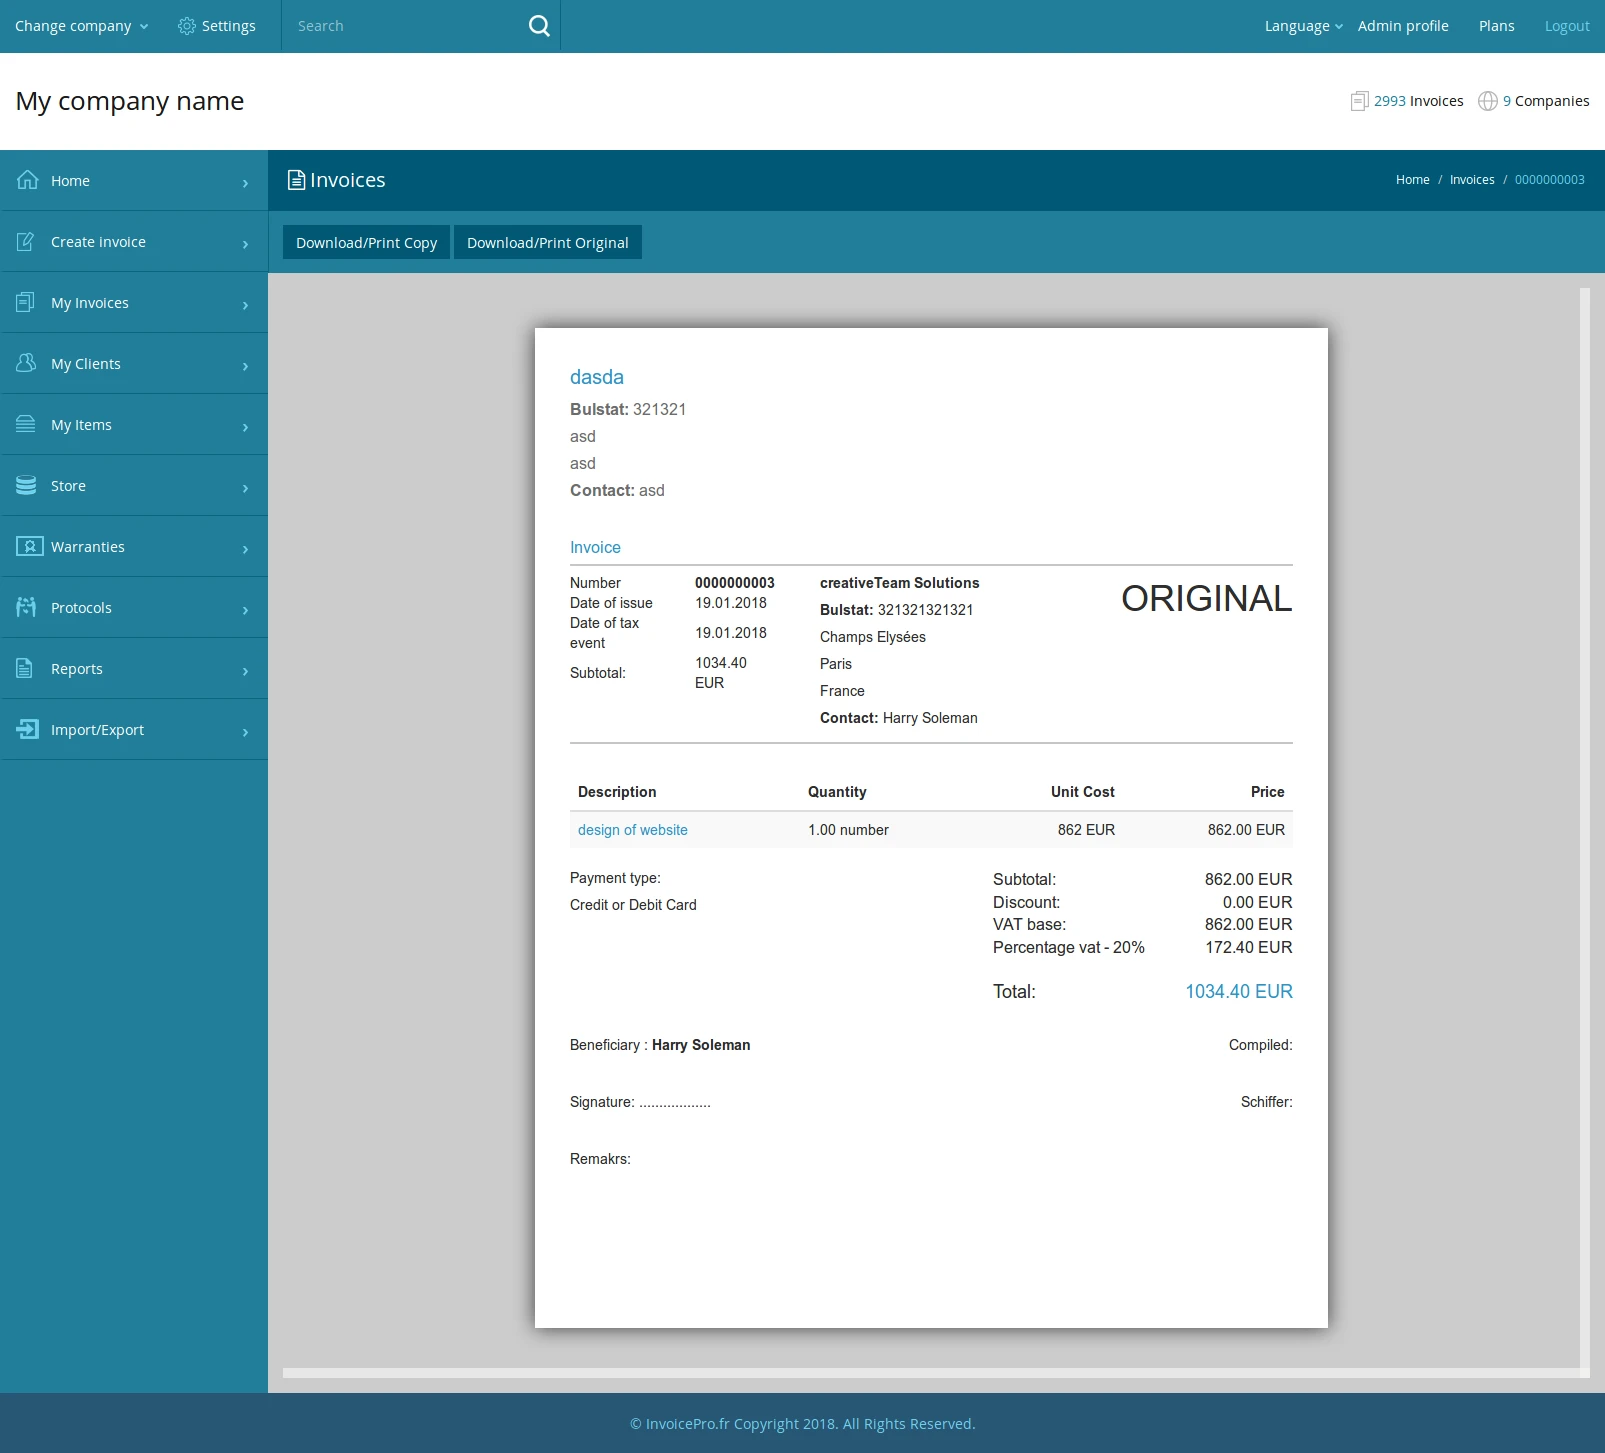
Task: Click the Settings gear icon
Action: point(187,26)
